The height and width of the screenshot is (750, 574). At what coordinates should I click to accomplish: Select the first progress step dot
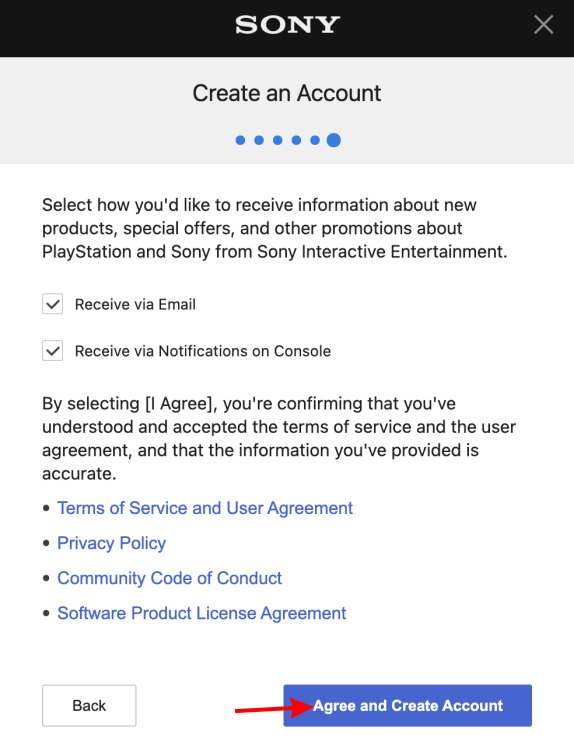click(241, 140)
